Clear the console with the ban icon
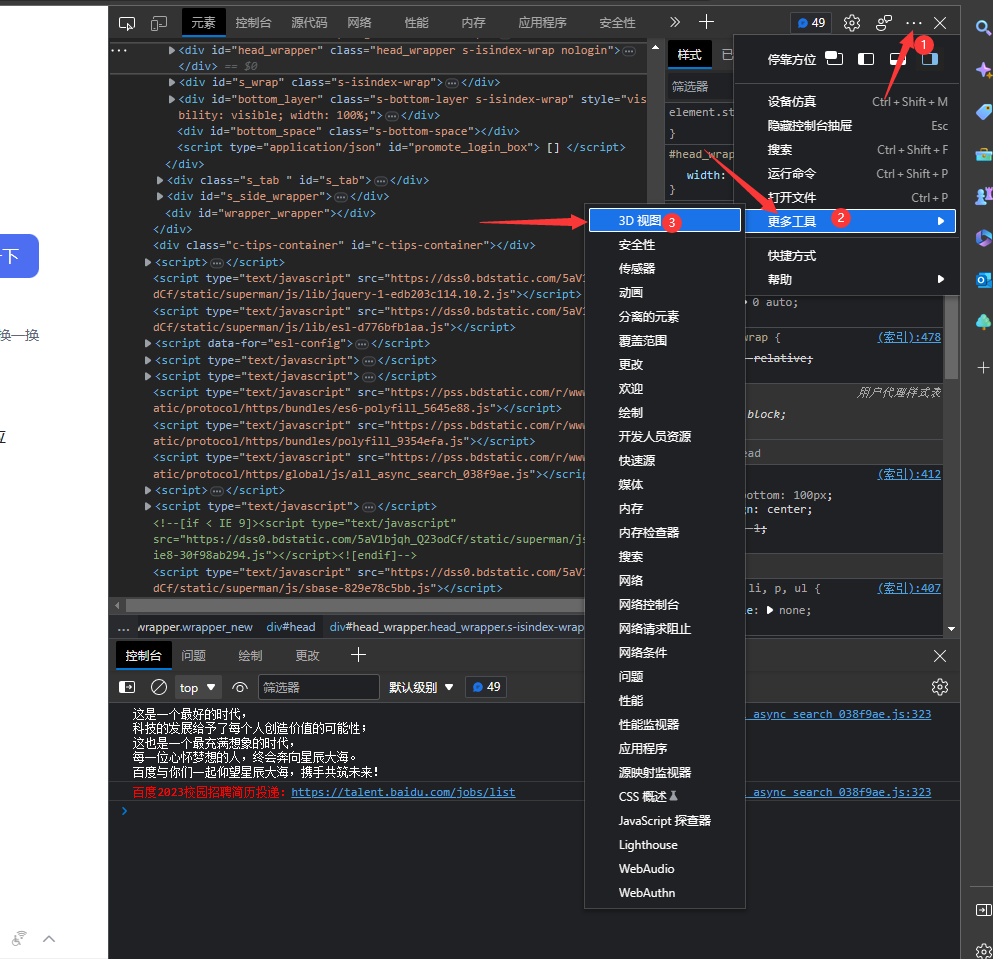 click(159, 687)
